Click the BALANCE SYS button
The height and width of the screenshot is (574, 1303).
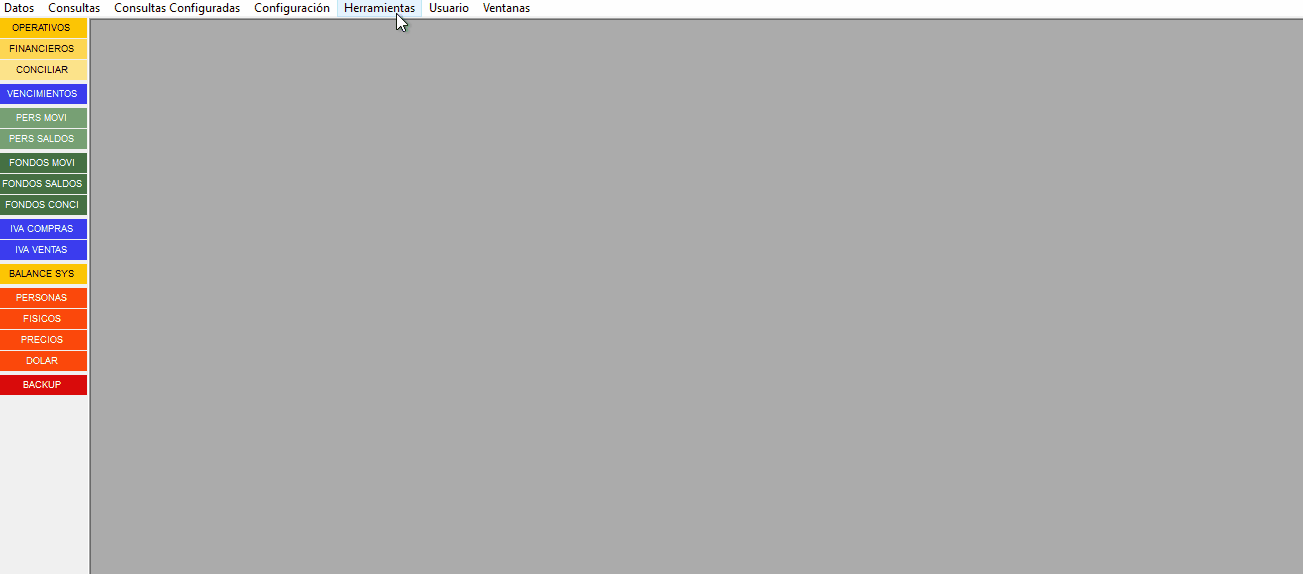tap(43, 274)
